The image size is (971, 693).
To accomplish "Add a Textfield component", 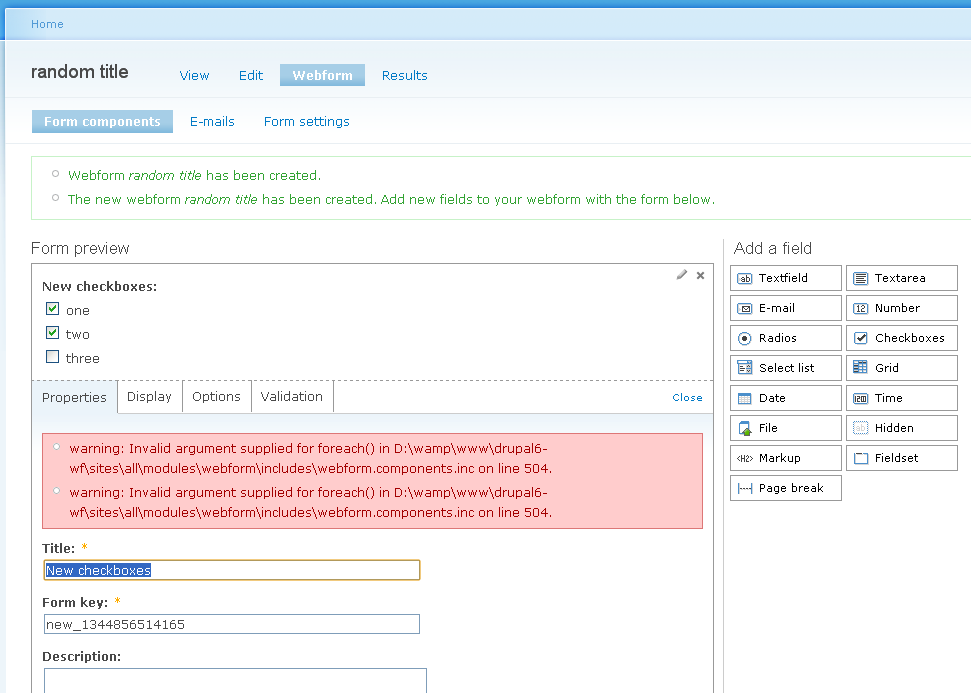I will tap(785, 278).
